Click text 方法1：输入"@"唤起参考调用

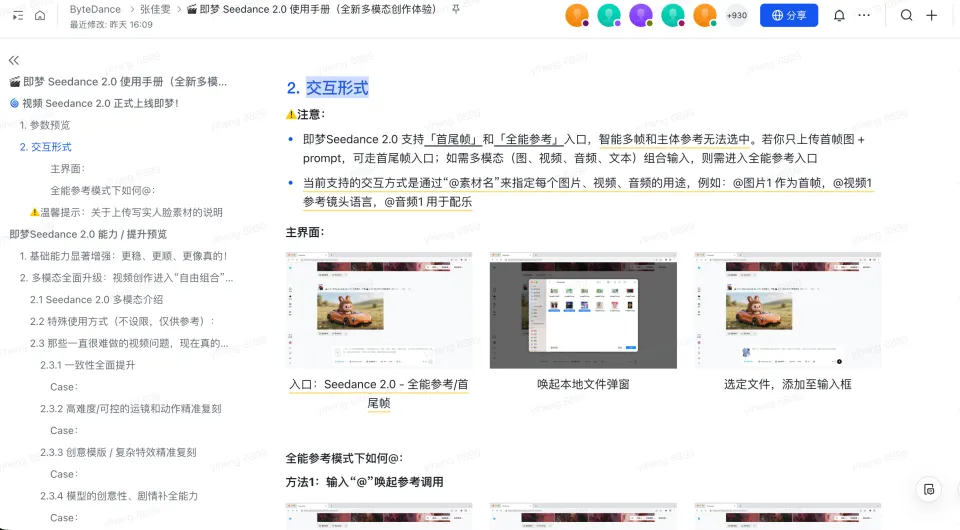coord(364,482)
